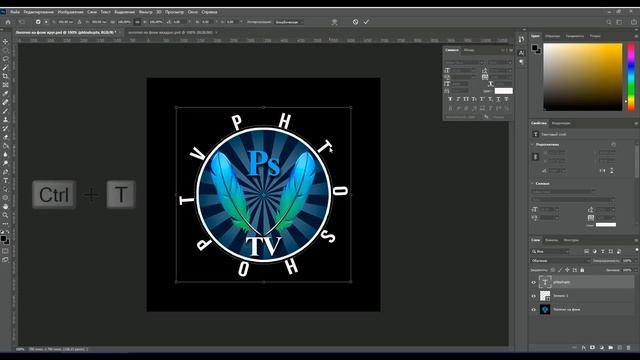Click the layer style fx icon
The image size is (640, 360).
click(x=584, y=348)
